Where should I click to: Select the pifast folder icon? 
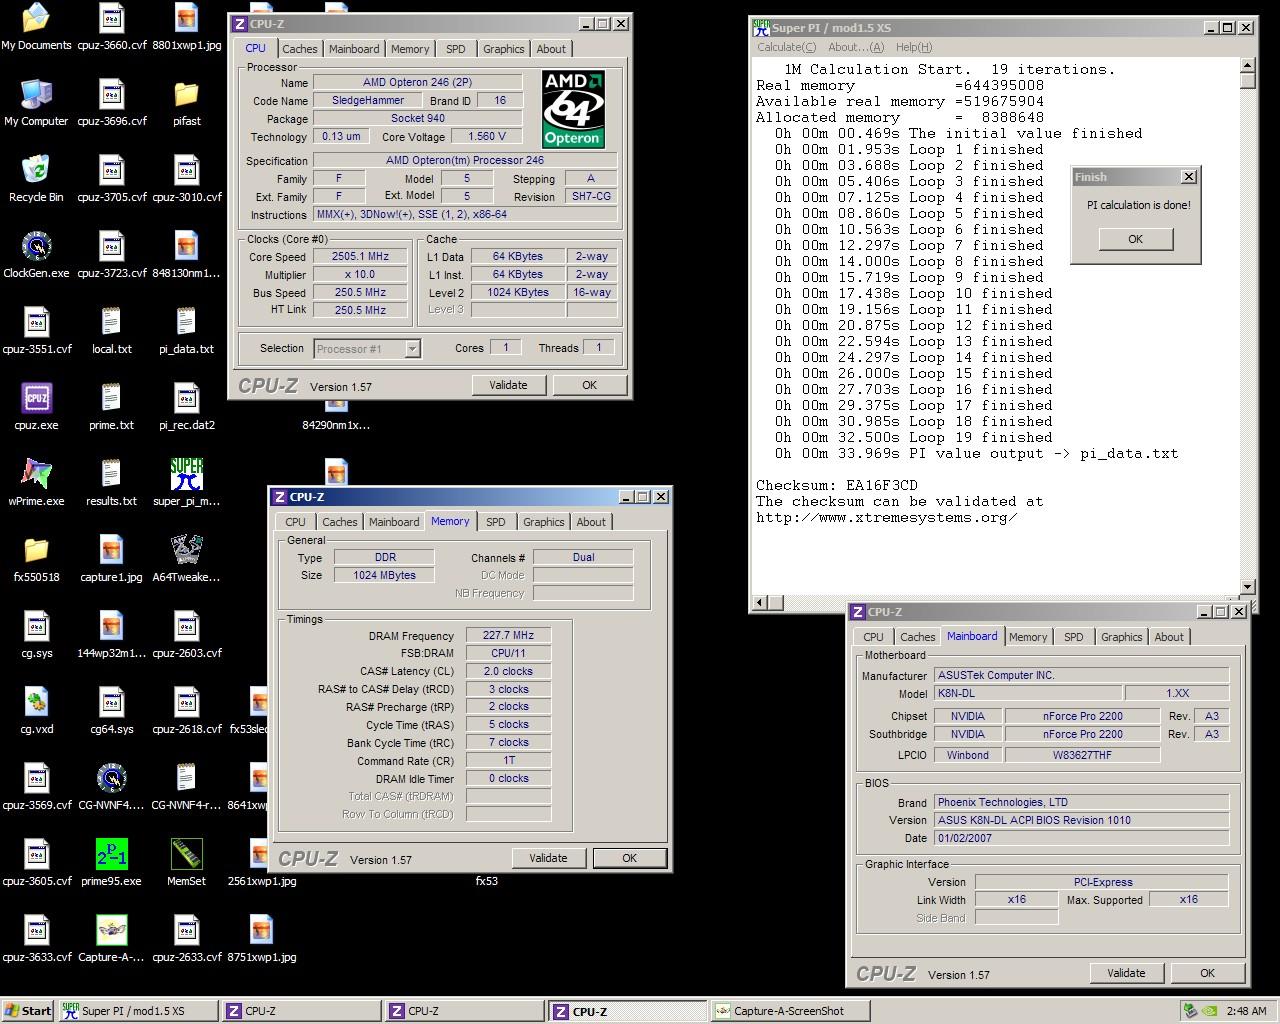(x=186, y=94)
